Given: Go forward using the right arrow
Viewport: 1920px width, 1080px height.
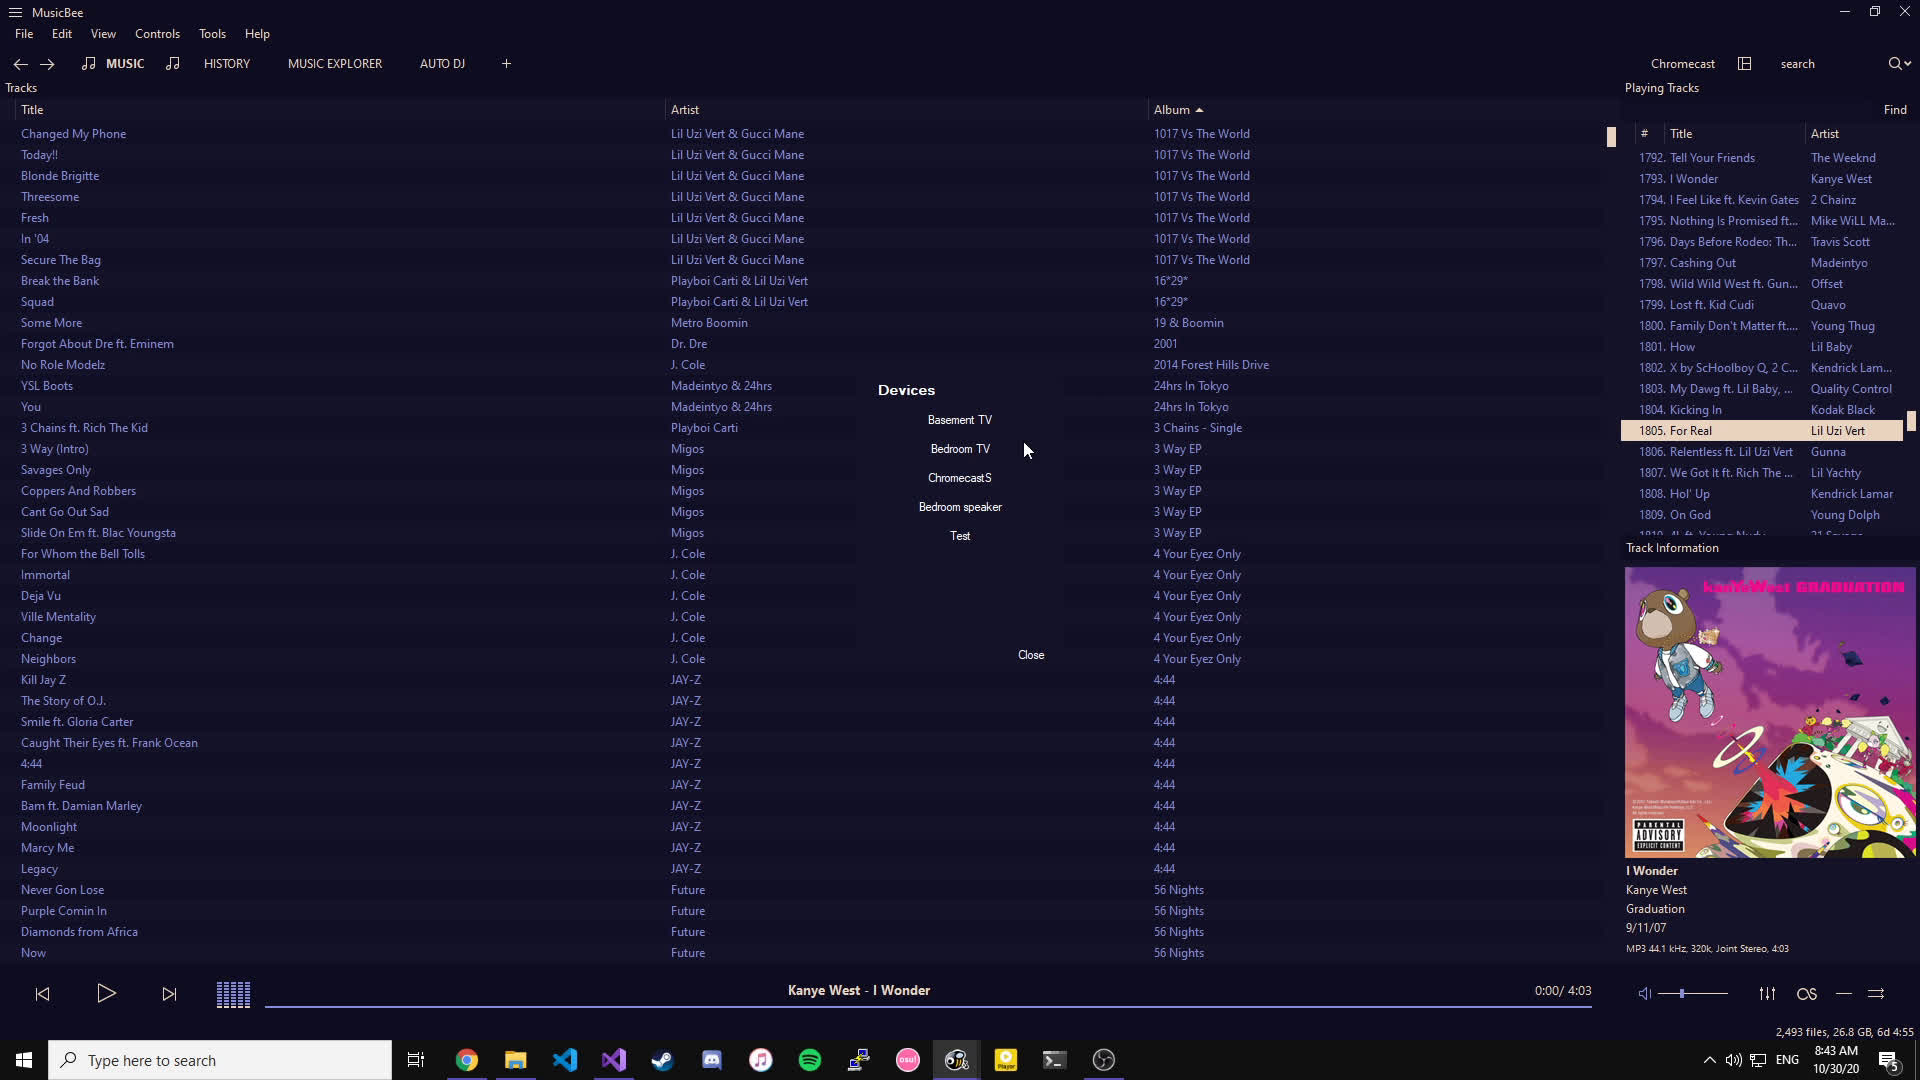Looking at the screenshot, I should coord(47,64).
